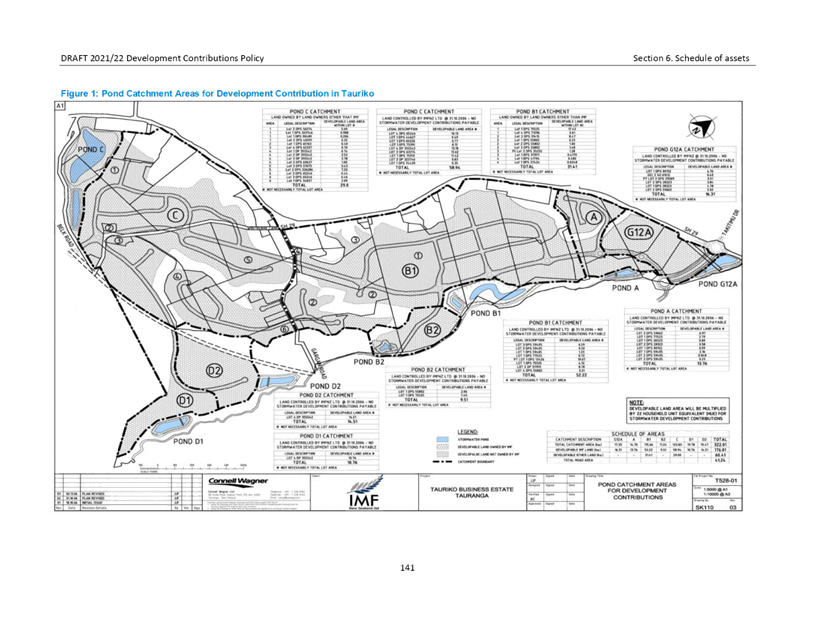The image size is (816, 626).
Task: Click the 'POND B2 CATCHMENT' table title
Action: pyautogui.click(x=438, y=369)
